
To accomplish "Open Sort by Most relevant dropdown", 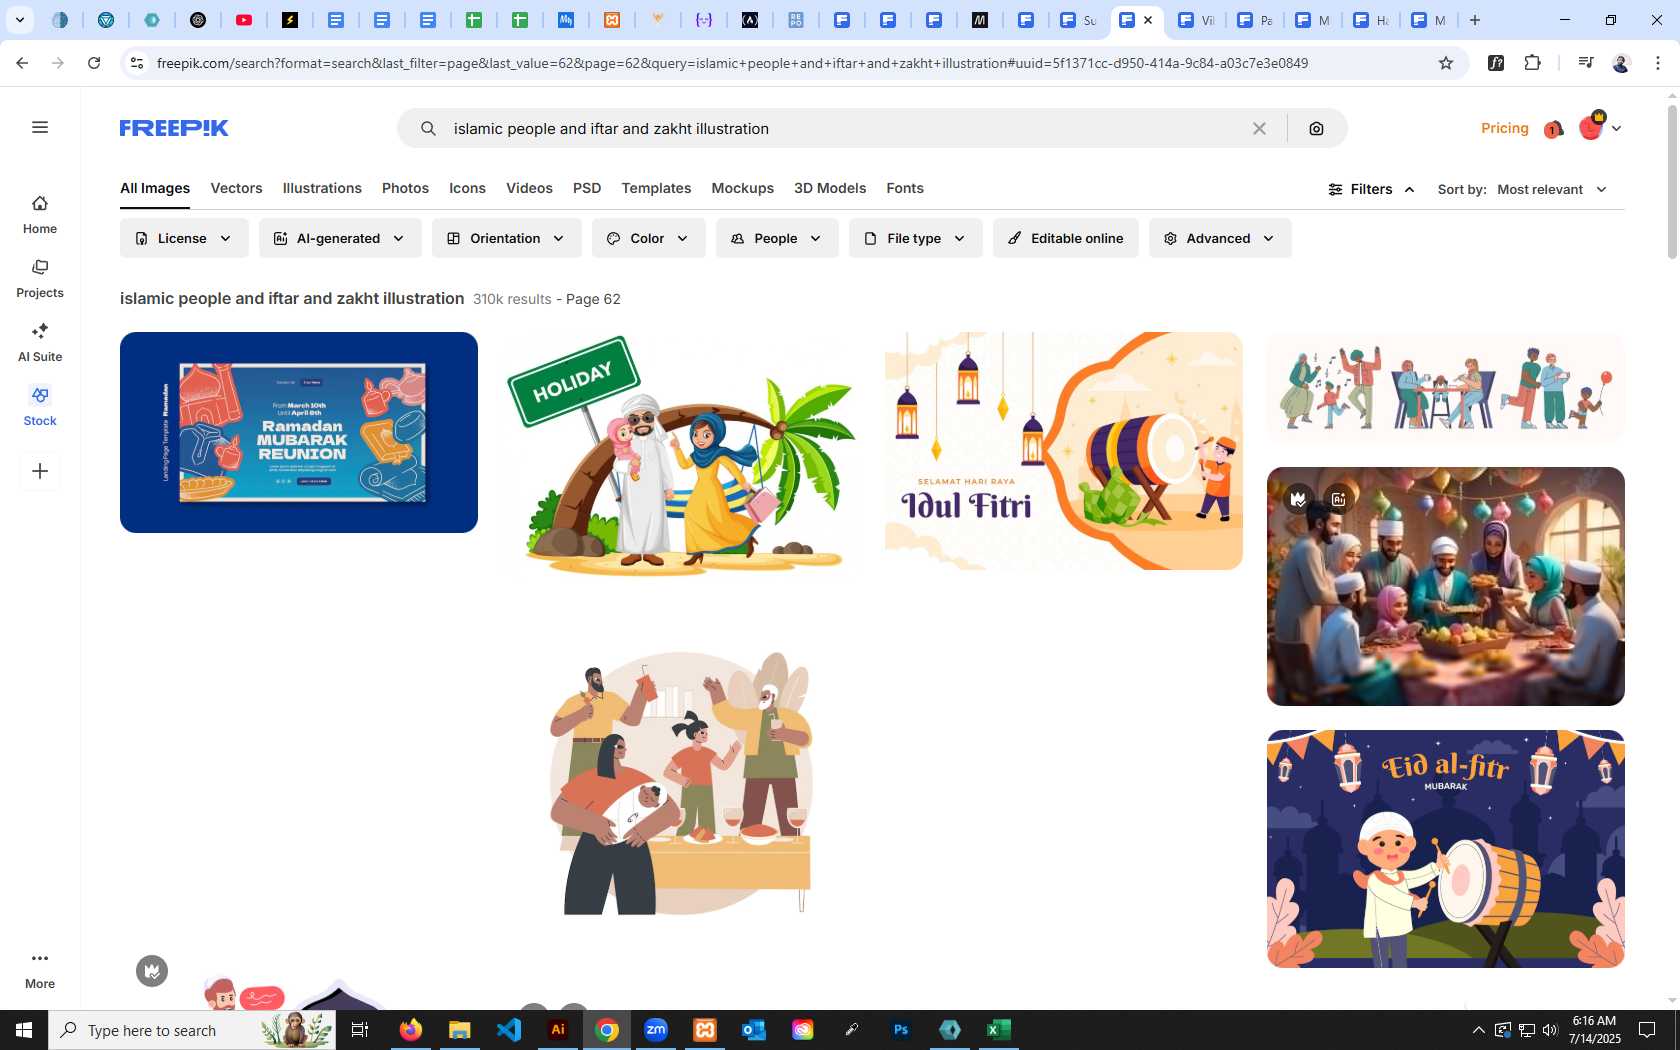I will [x=1523, y=189].
